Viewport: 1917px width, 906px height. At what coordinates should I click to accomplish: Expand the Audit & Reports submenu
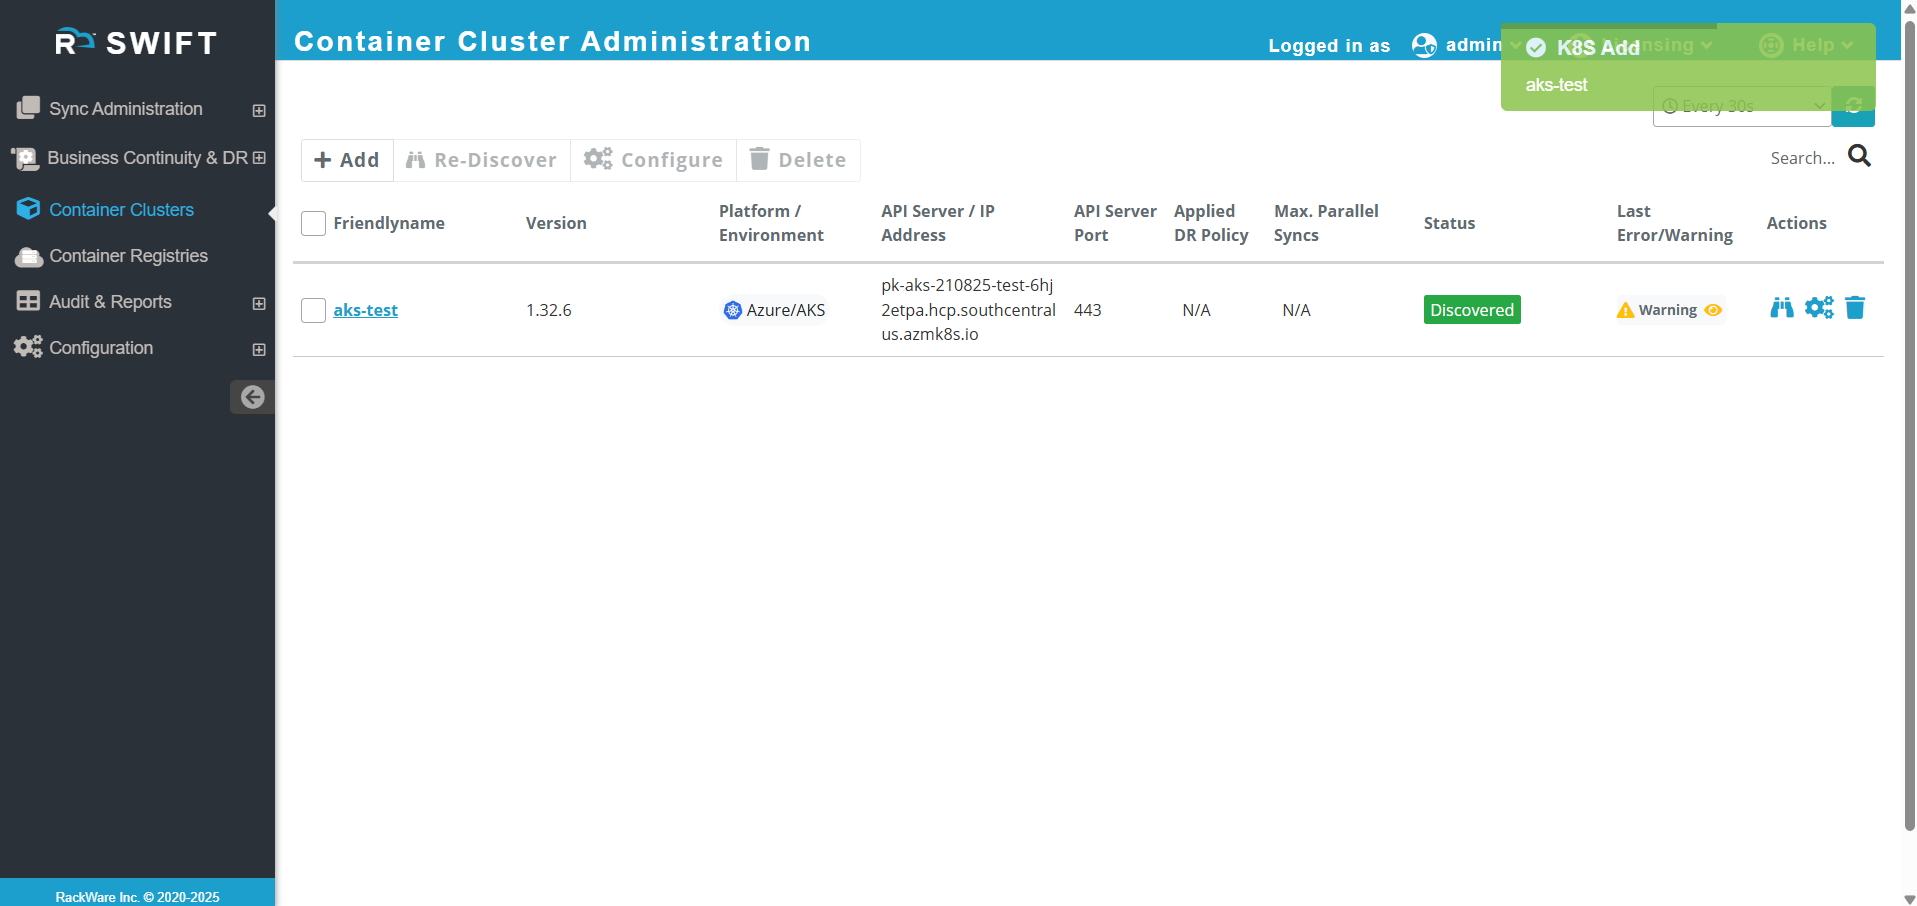coord(259,303)
